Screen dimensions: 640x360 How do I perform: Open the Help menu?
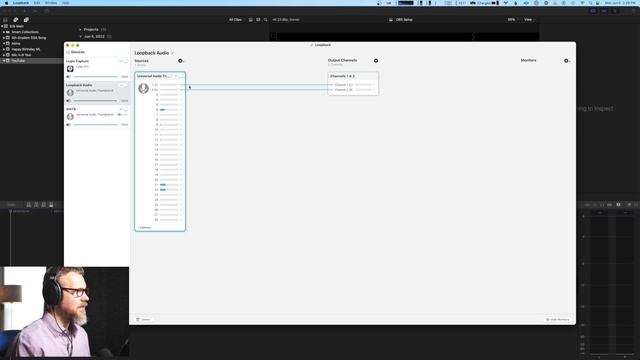(66, 3)
